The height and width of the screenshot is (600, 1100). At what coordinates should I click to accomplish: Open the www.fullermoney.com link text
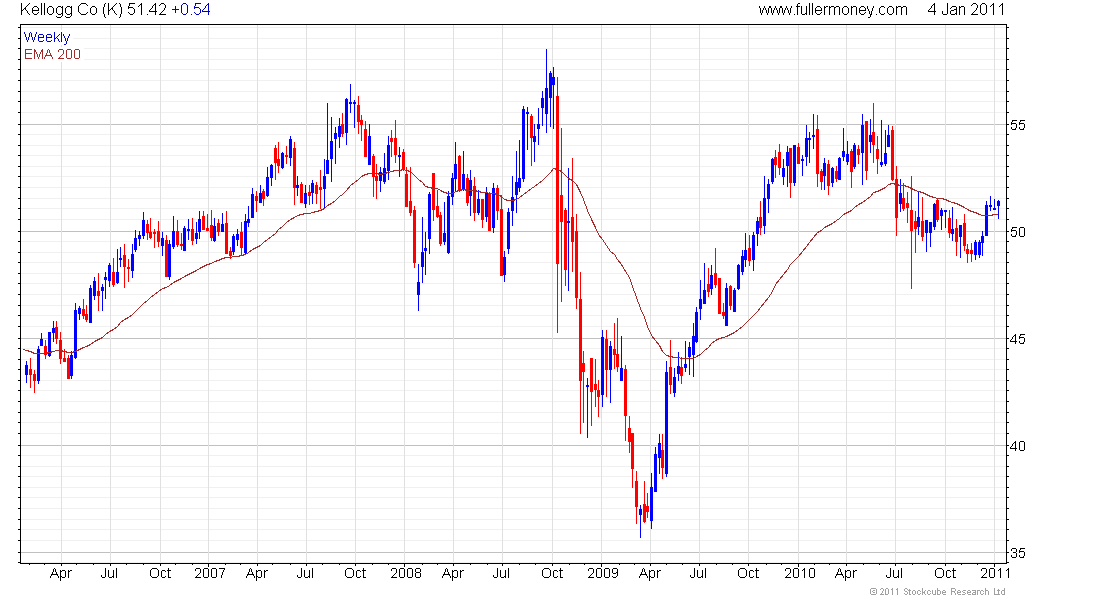tap(833, 10)
